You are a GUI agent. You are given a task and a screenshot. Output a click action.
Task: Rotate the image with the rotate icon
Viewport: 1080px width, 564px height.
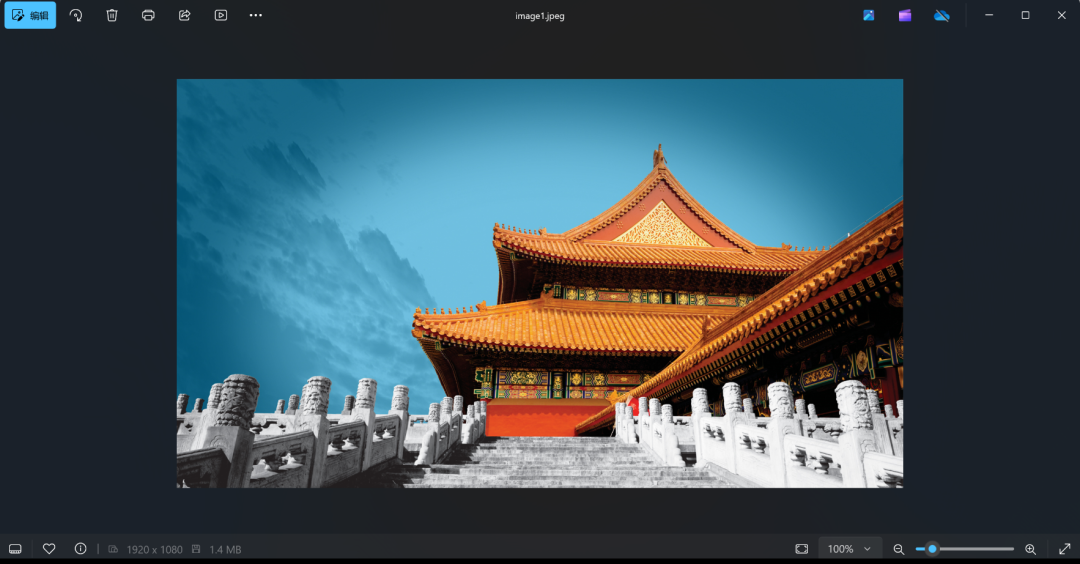[76, 15]
